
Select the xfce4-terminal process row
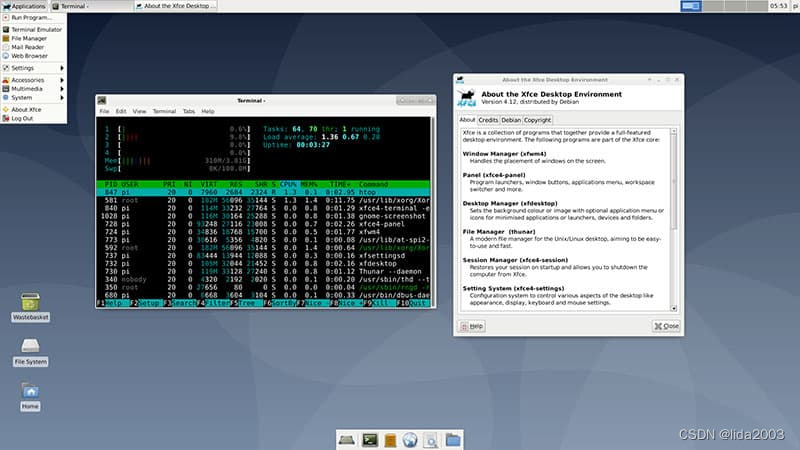click(263, 208)
